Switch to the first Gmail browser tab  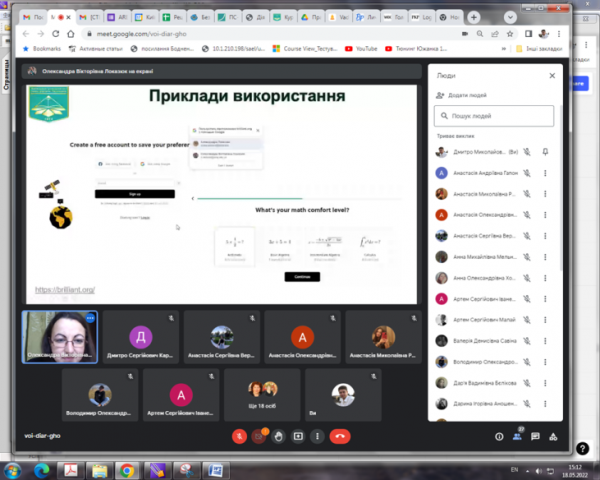point(33,17)
